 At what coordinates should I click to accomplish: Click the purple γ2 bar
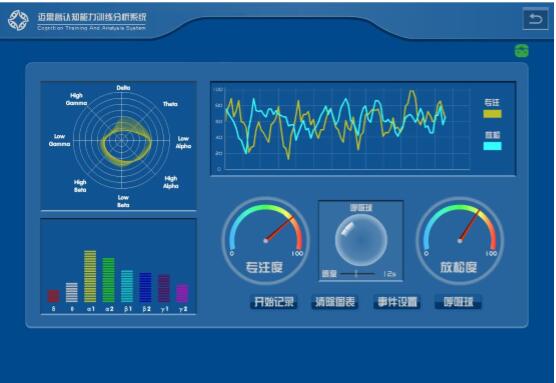pos(182,293)
